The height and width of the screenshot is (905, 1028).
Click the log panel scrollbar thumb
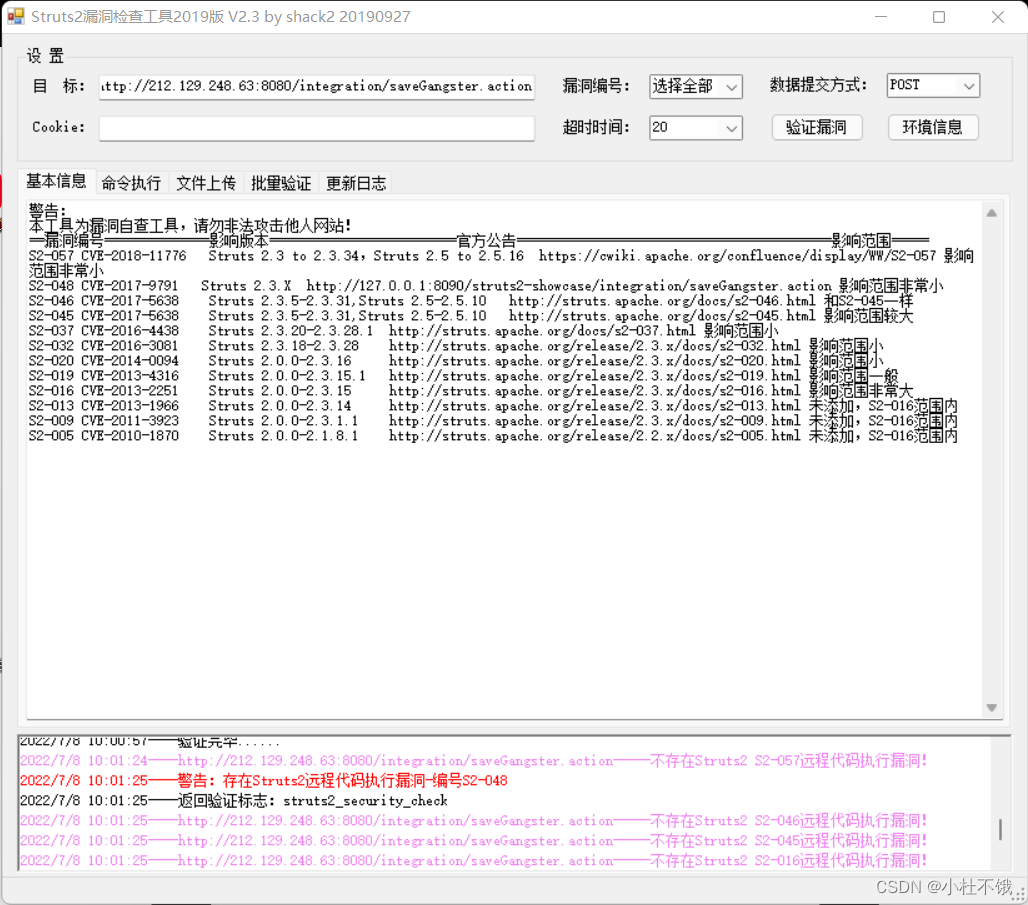pos(1000,829)
